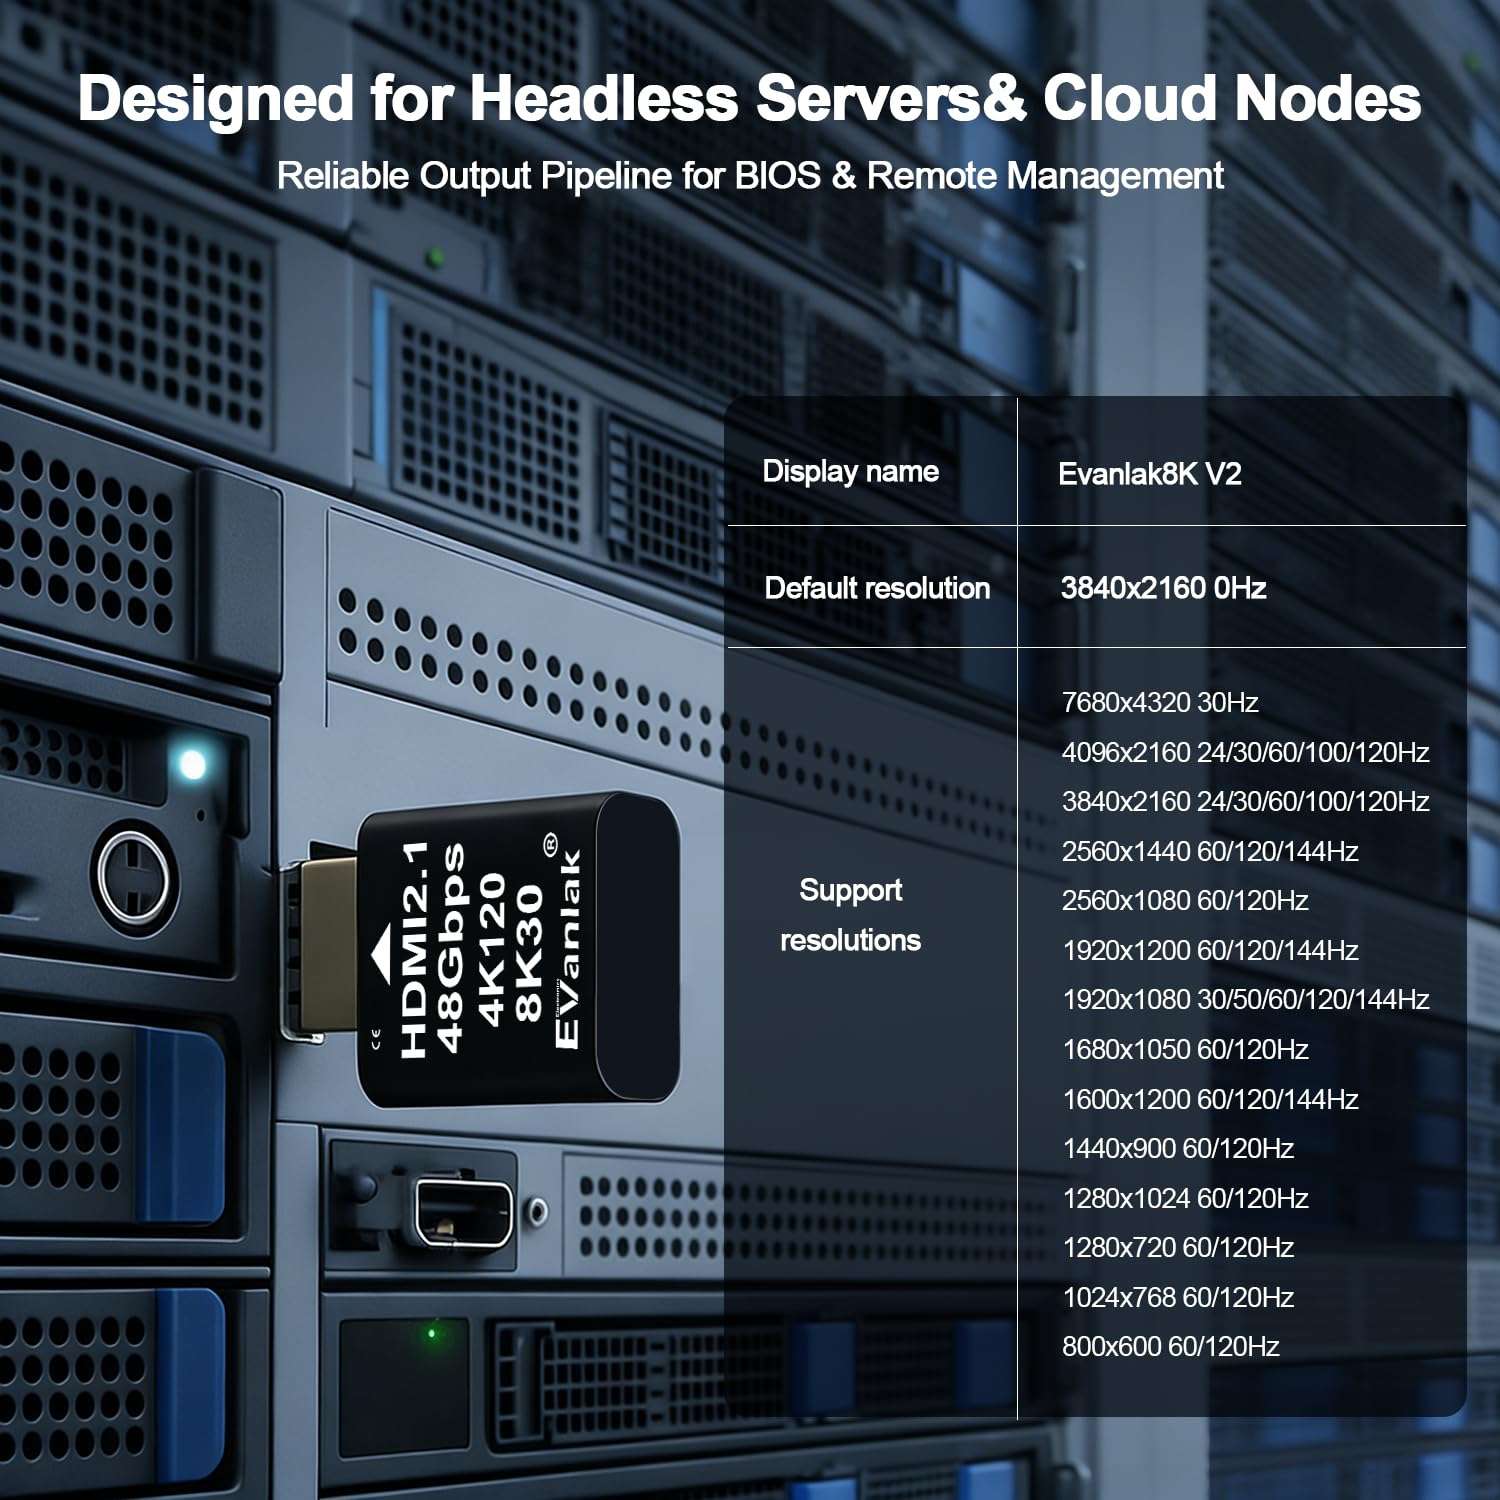The width and height of the screenshot is (1500, 1500).
Task: Click the gold HDMI connector plug
Action: pos(320,945)
